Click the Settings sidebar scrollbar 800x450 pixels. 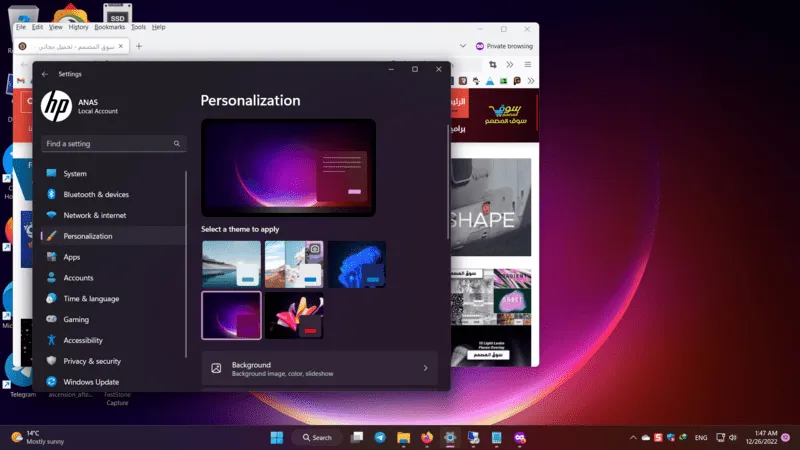[186, 264]
